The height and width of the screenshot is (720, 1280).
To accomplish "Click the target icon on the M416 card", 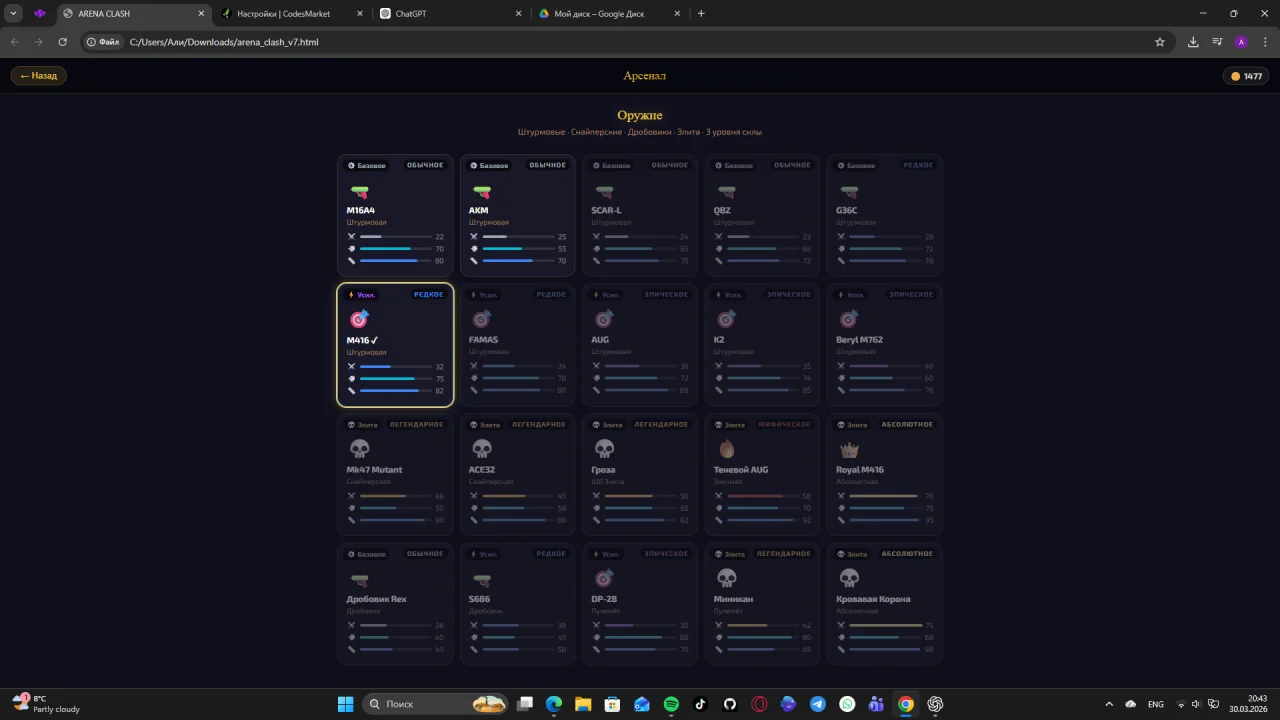I will click(359, 319).
